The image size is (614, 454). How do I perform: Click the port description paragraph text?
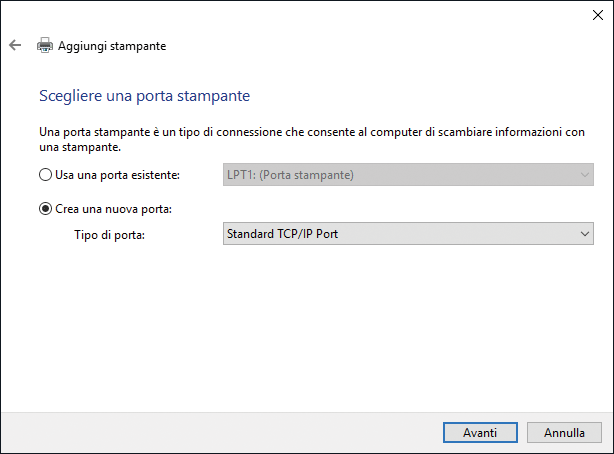[x=312, y=139]
